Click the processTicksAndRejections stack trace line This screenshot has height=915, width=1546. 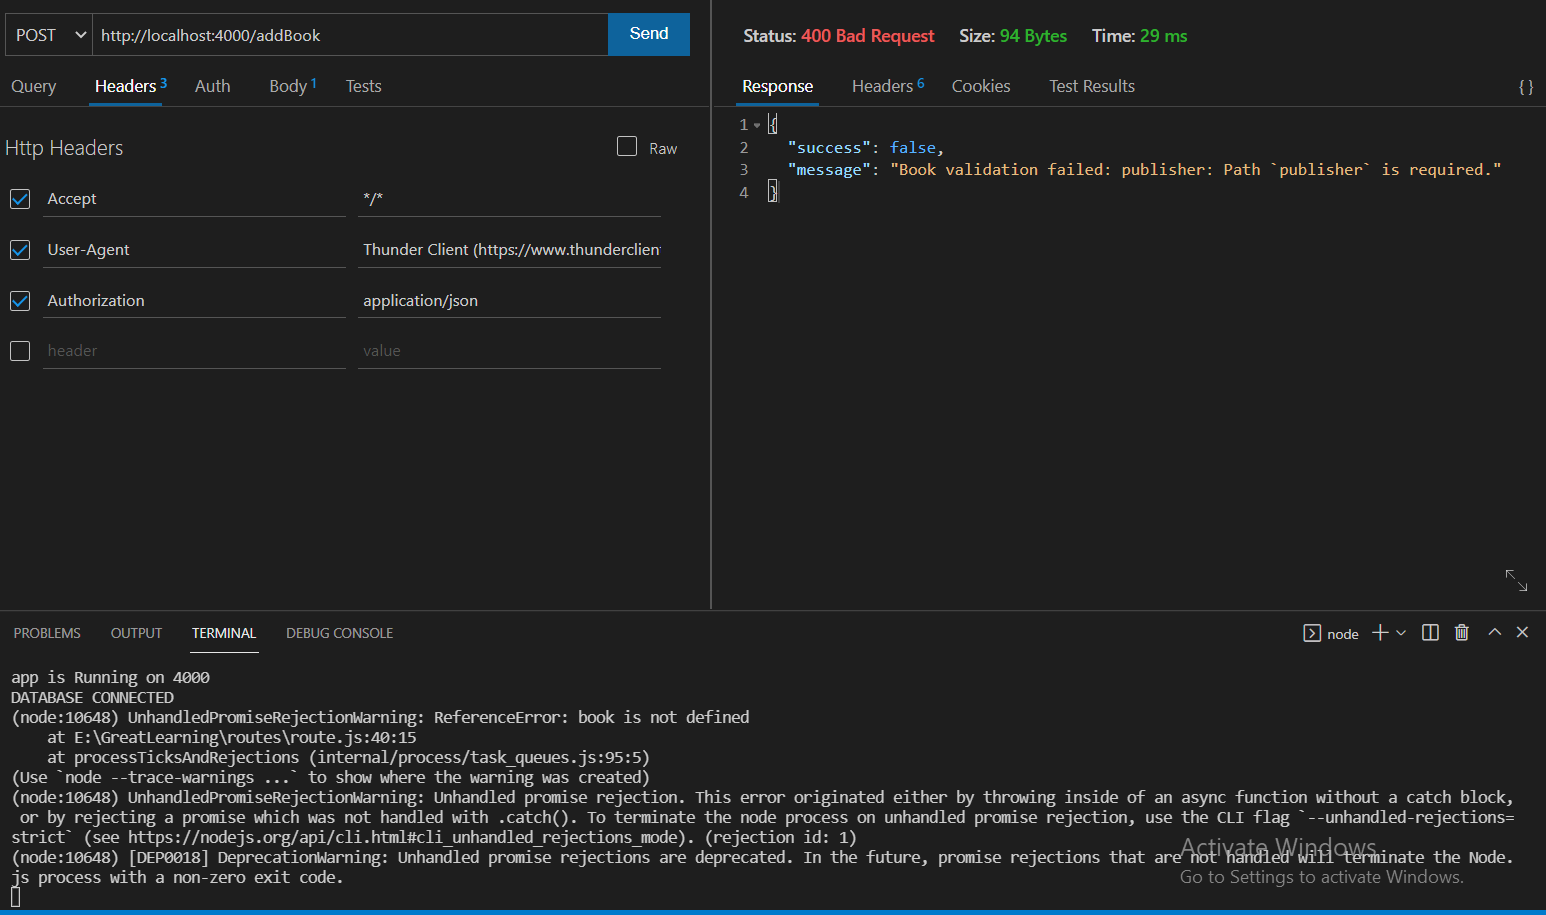(x=348, y=758)
